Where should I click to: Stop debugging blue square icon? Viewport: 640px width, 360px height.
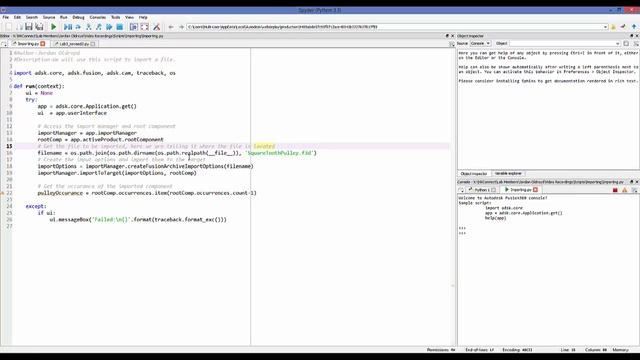pyautogui.click(x=120, y=27)
